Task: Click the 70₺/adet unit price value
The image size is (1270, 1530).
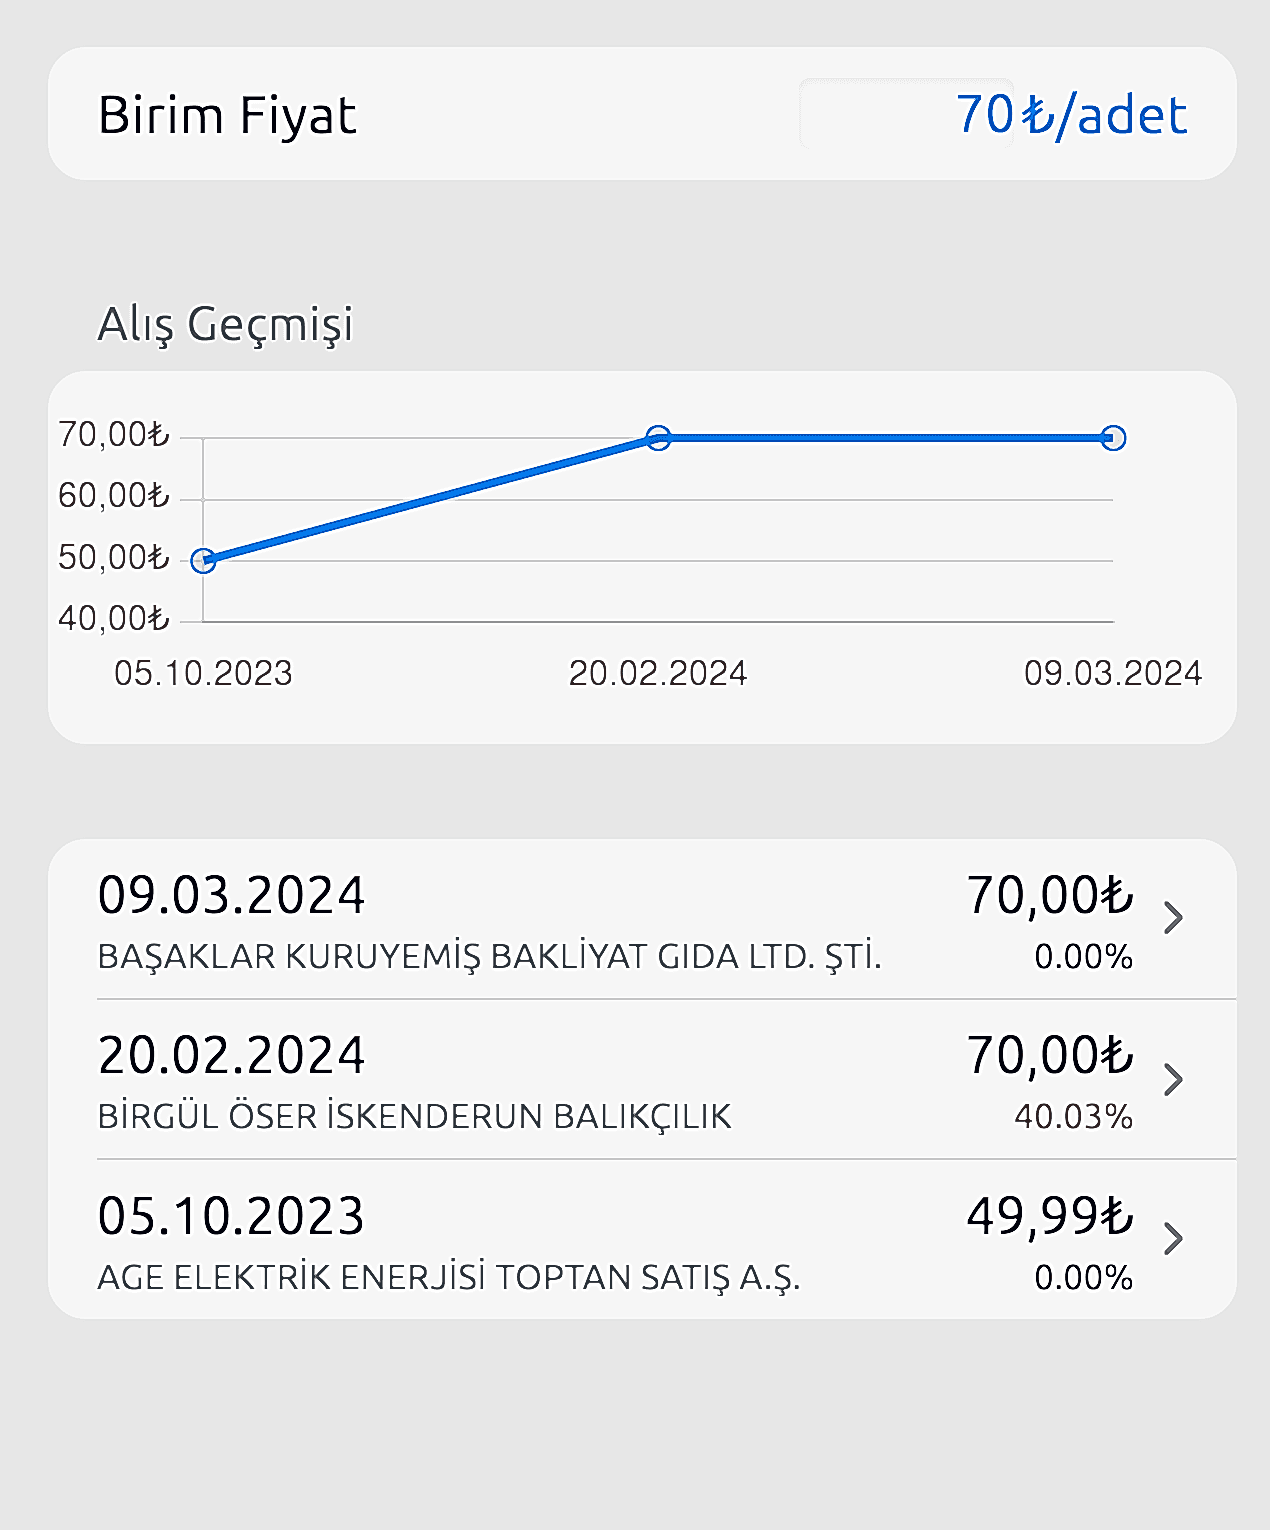Action: click(1071, 114)
